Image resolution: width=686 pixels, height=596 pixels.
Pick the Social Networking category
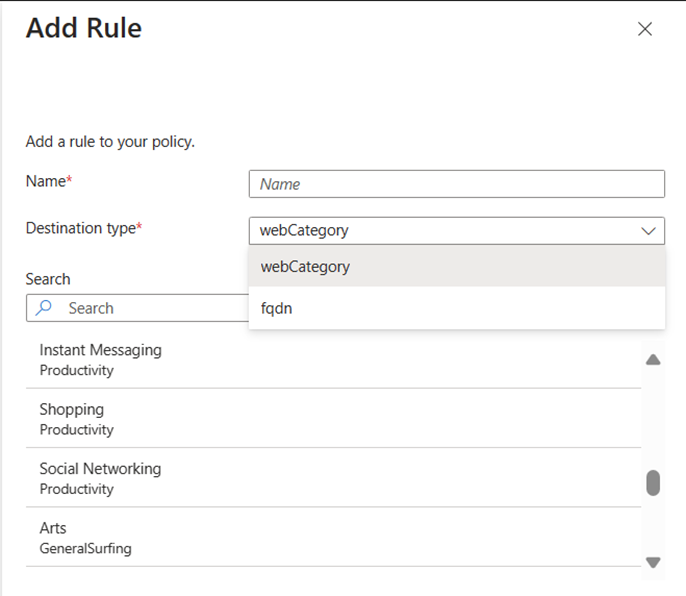[x=100, y=478]
